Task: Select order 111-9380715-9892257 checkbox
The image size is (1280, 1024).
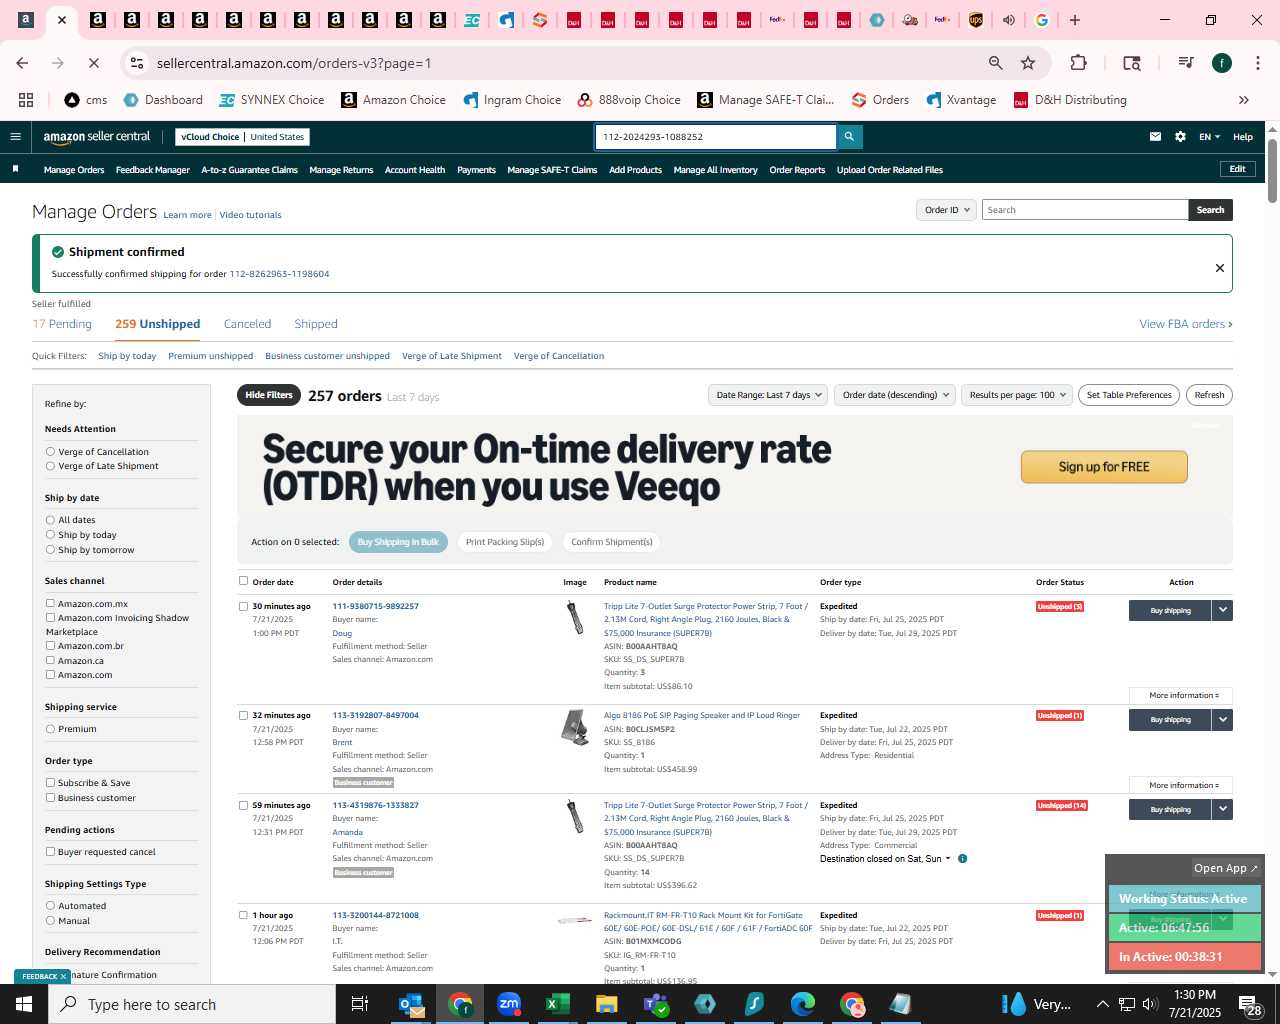Action: (x=243, y=606)
